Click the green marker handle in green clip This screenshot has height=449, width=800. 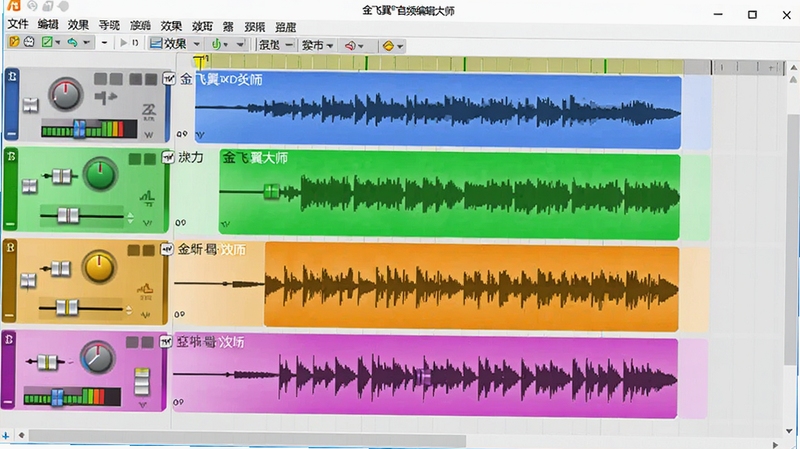[271, 192]
